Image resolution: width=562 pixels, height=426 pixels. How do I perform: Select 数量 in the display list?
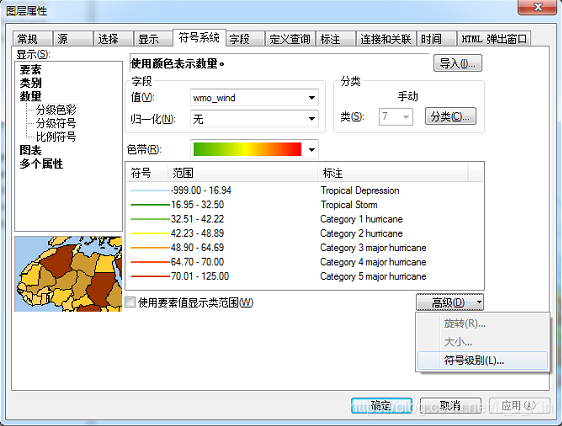(x=30, y=96)
